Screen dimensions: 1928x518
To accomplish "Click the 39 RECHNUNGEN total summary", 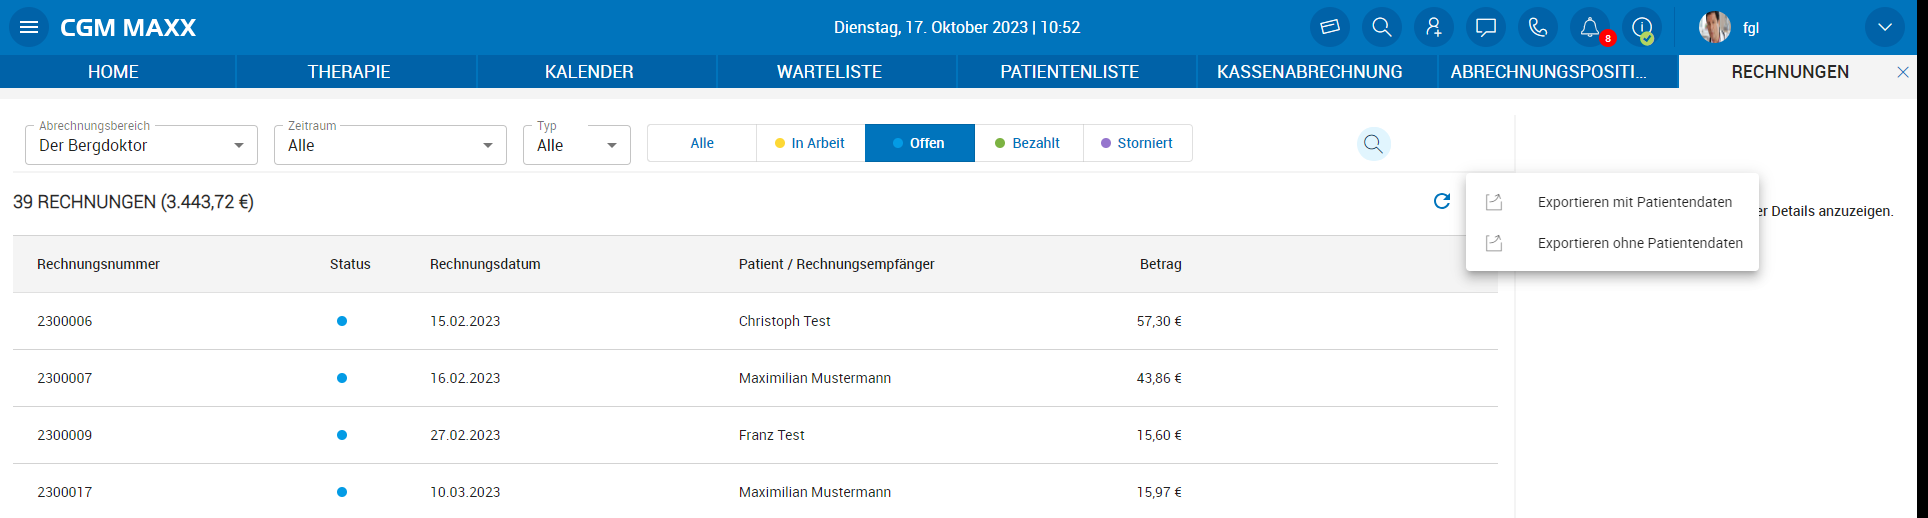I will click(133, 202).
